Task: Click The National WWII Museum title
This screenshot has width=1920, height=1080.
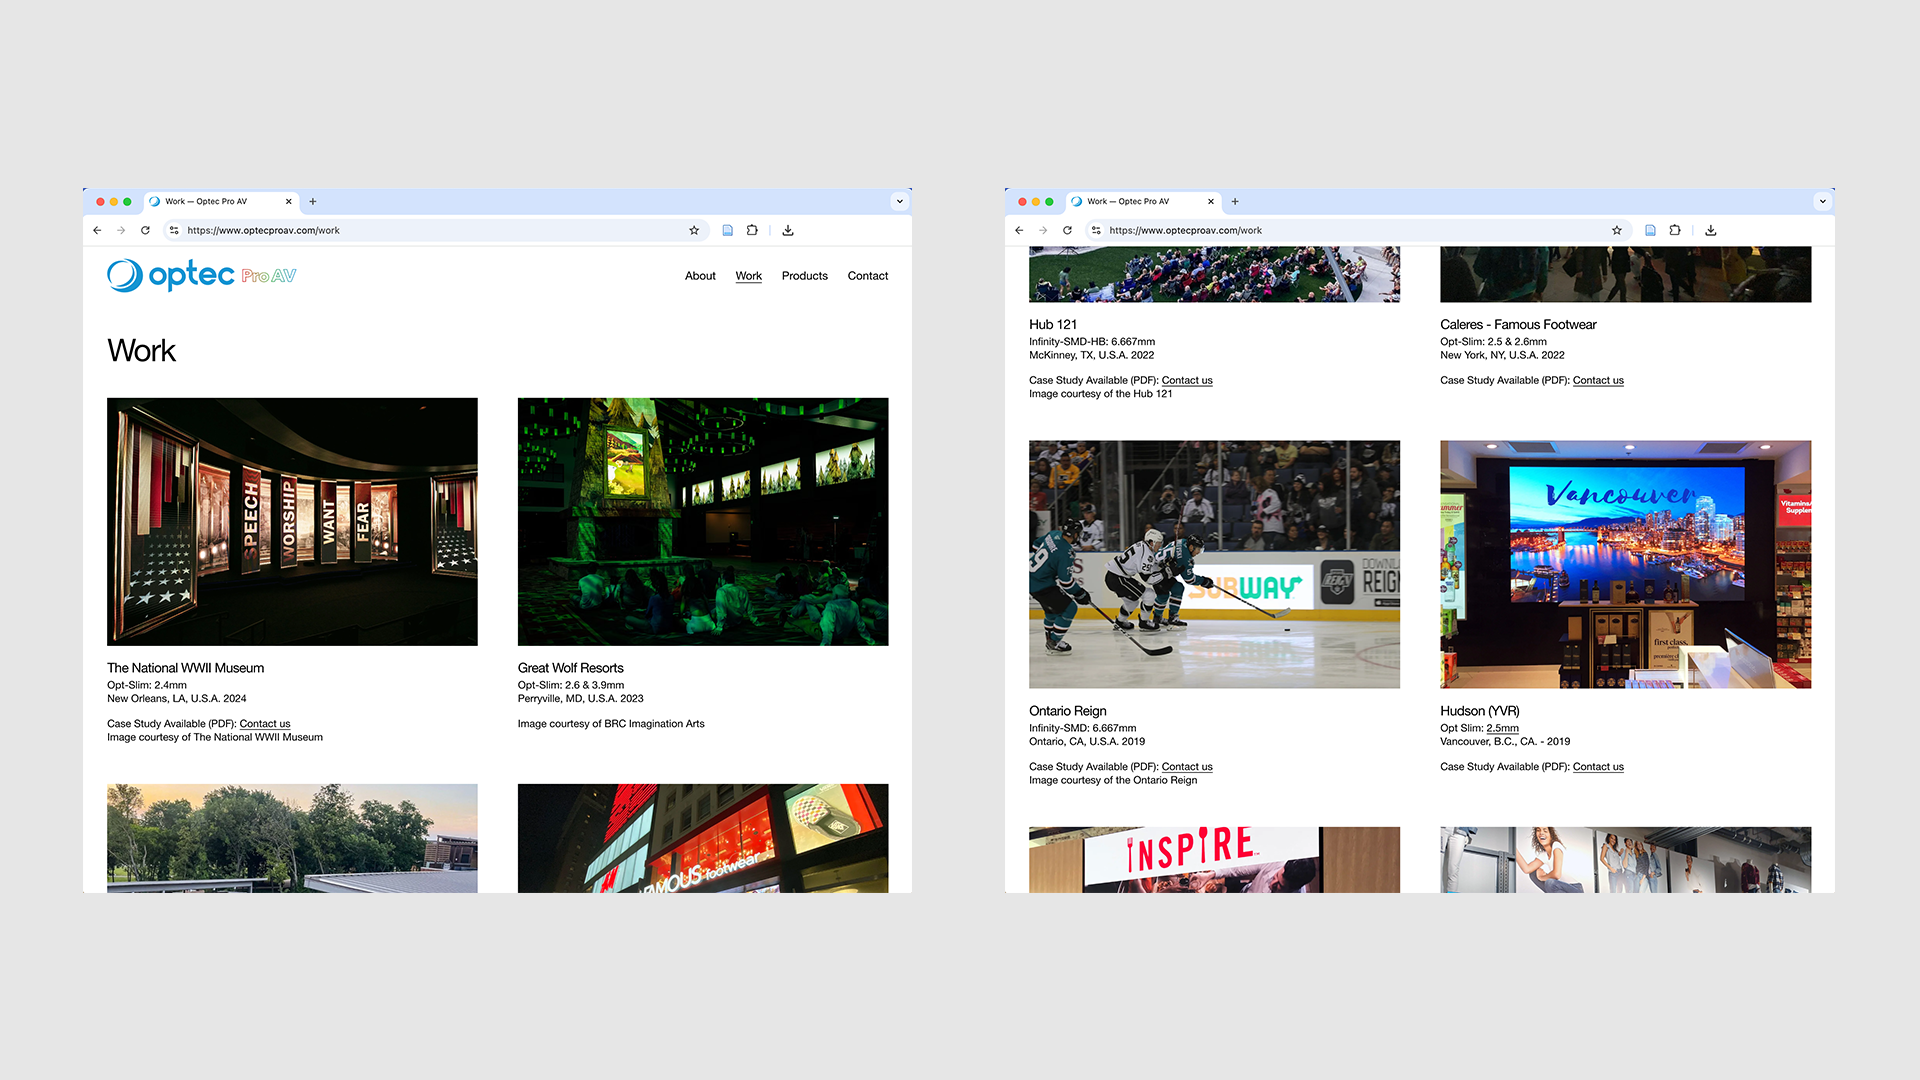Action: [x=186, y=668]
